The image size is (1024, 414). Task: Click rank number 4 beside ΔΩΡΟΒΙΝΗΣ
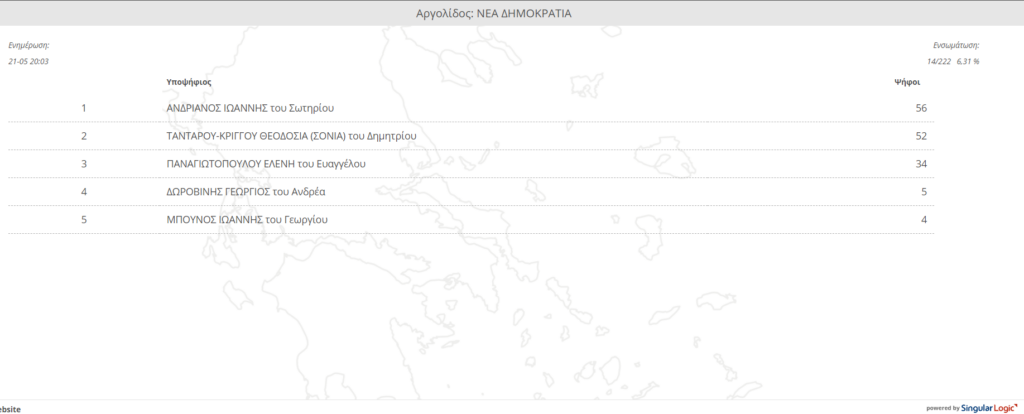point(84,192)
